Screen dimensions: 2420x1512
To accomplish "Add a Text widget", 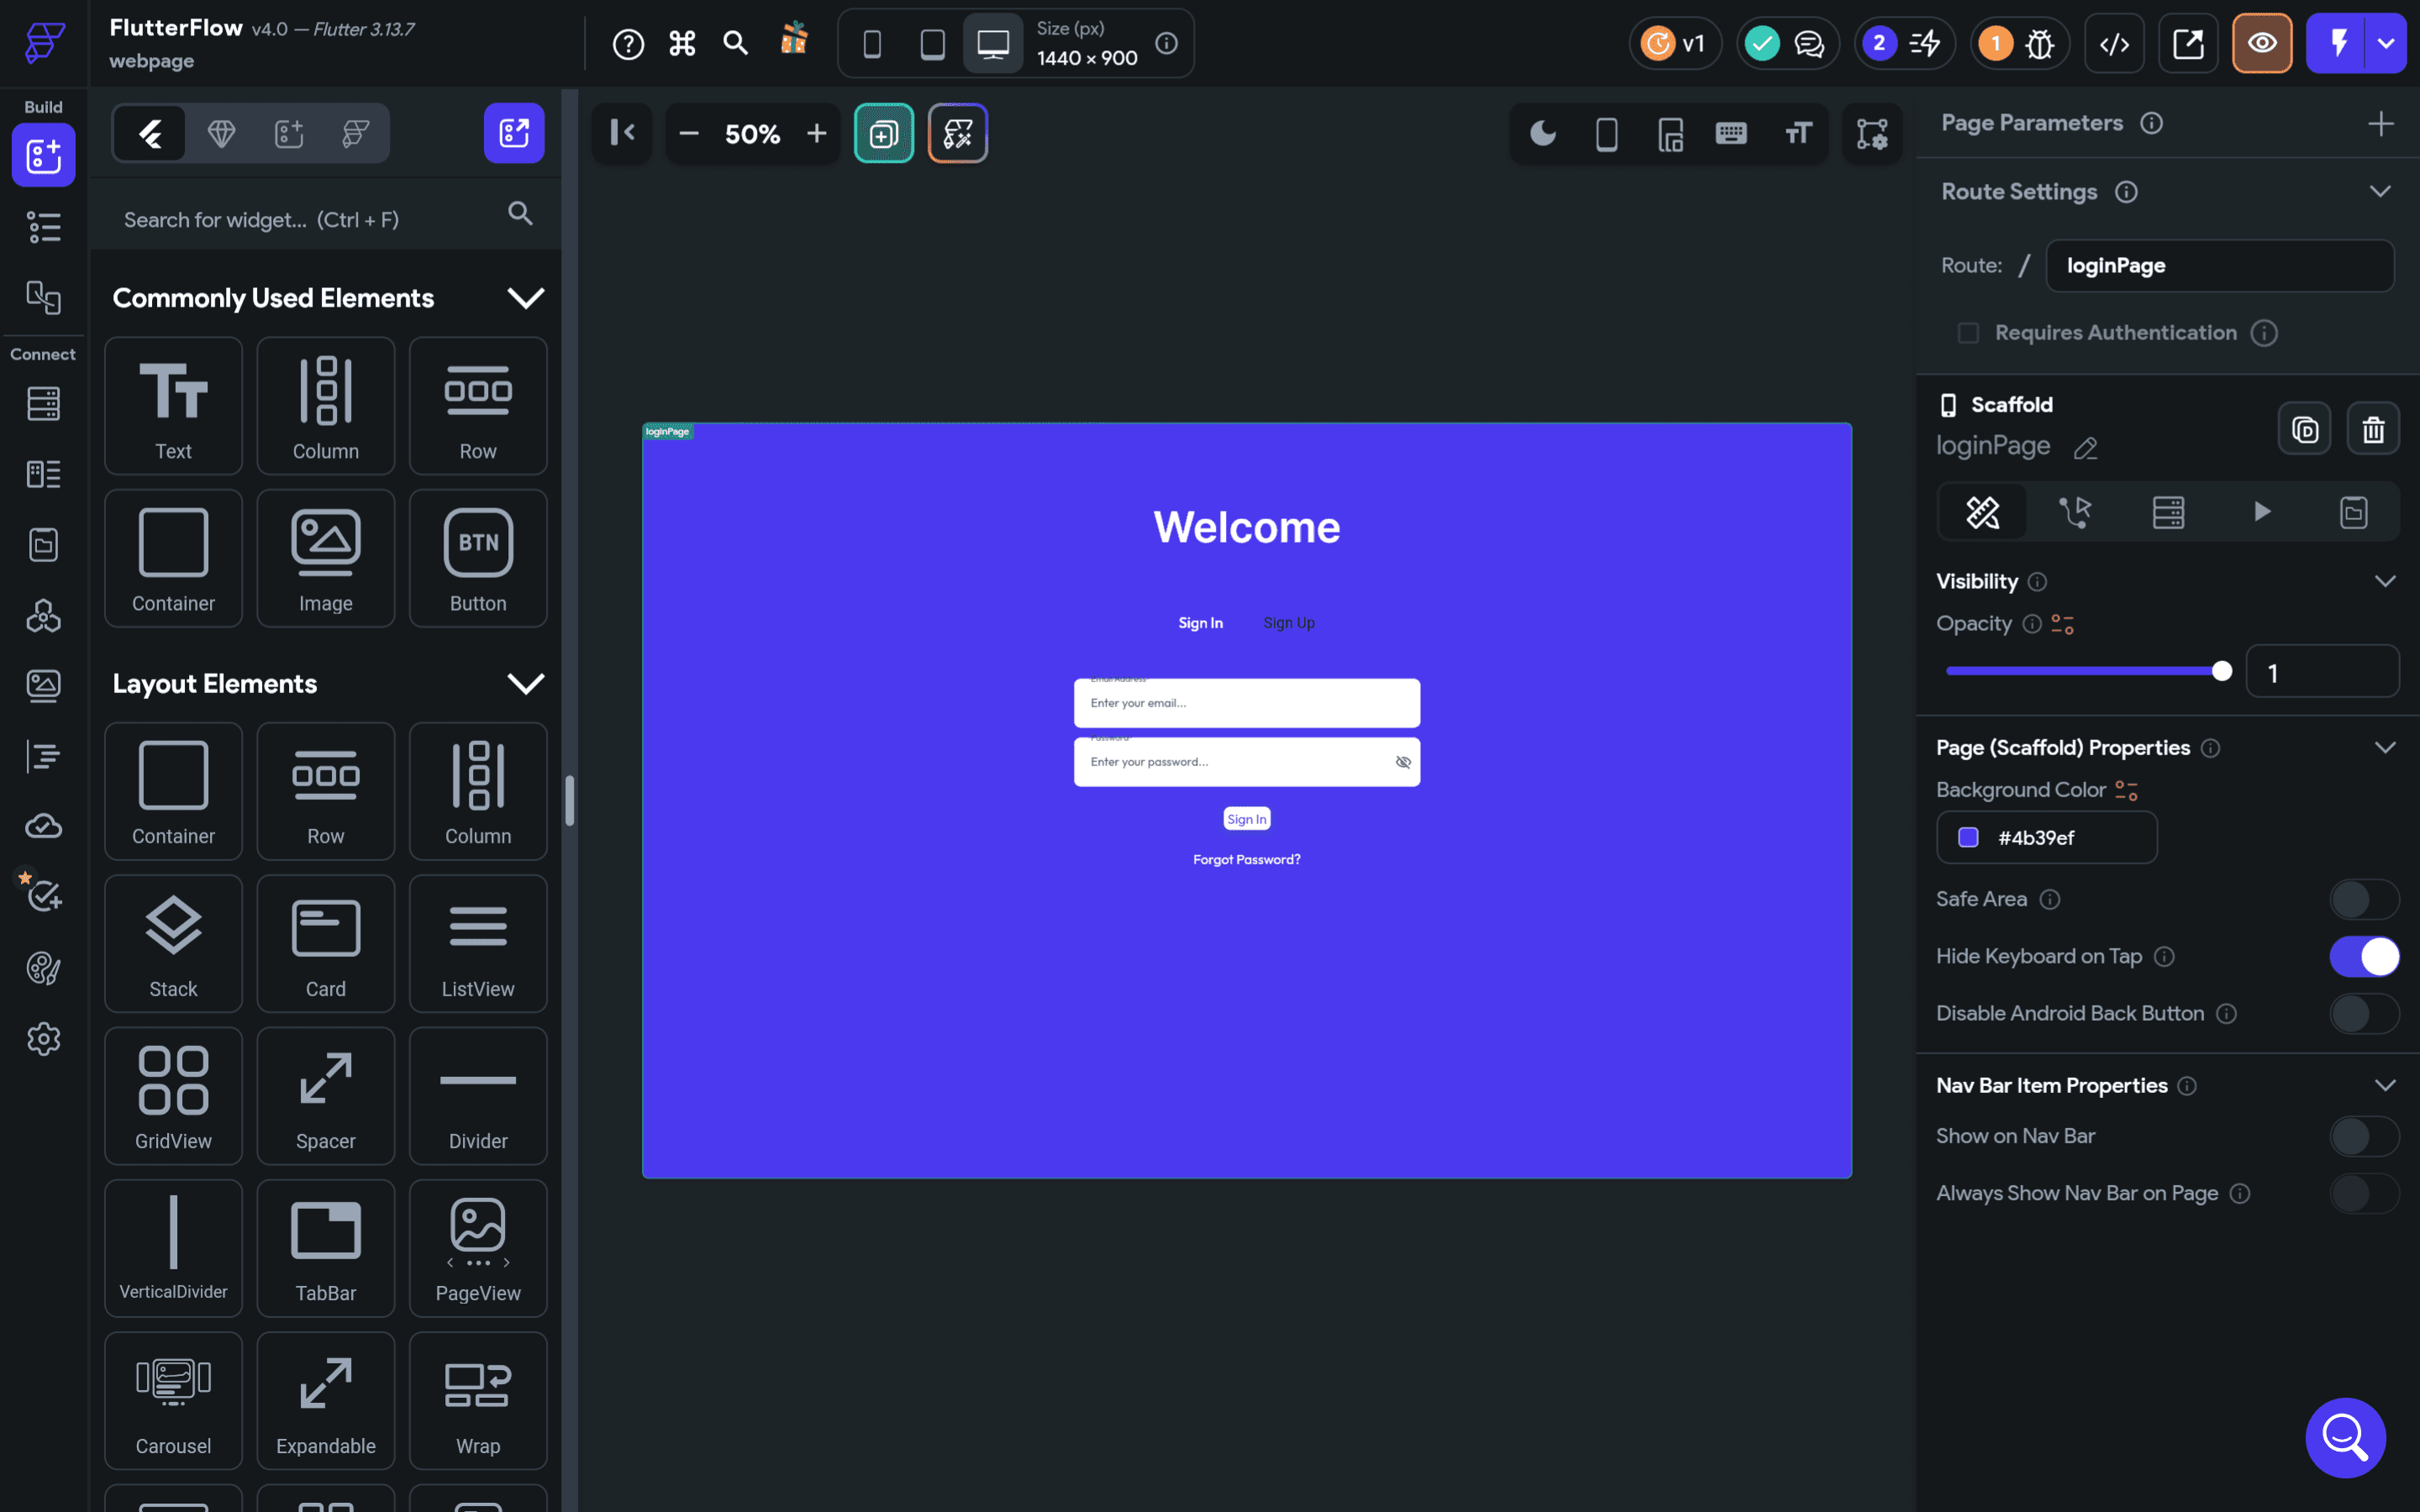I will pos(173,406).
